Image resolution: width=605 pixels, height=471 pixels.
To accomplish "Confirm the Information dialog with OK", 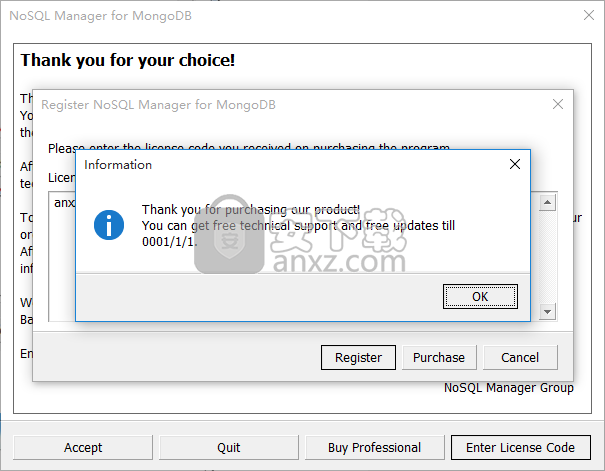I will click(480, 296).
